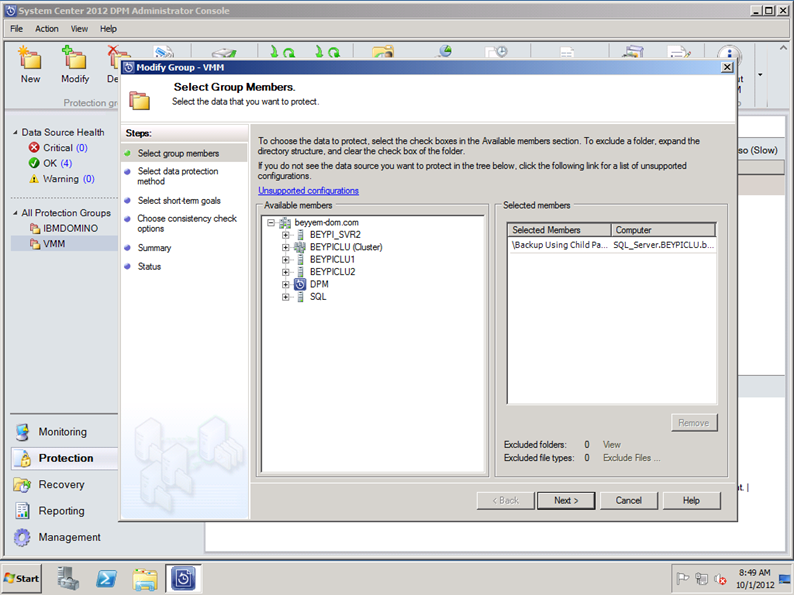Screen dimensions: 794x595
Task: Open the Monitoring workspace
Action: (63, 432)
